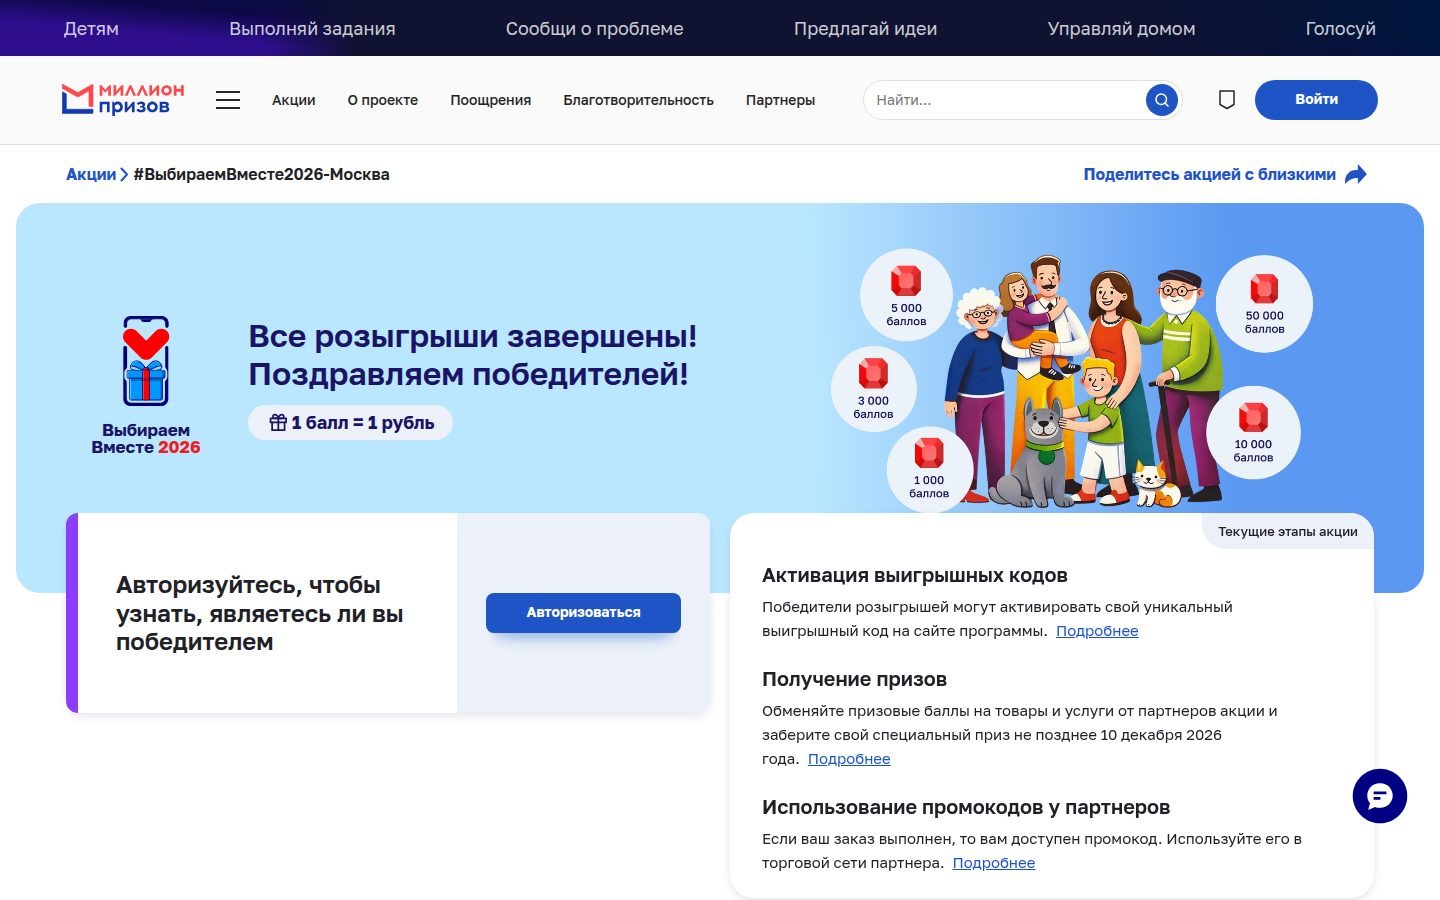Screen dimensions: 1440x900
Task: Click the 5 000 баллов badge
Action: click(906, 295)
